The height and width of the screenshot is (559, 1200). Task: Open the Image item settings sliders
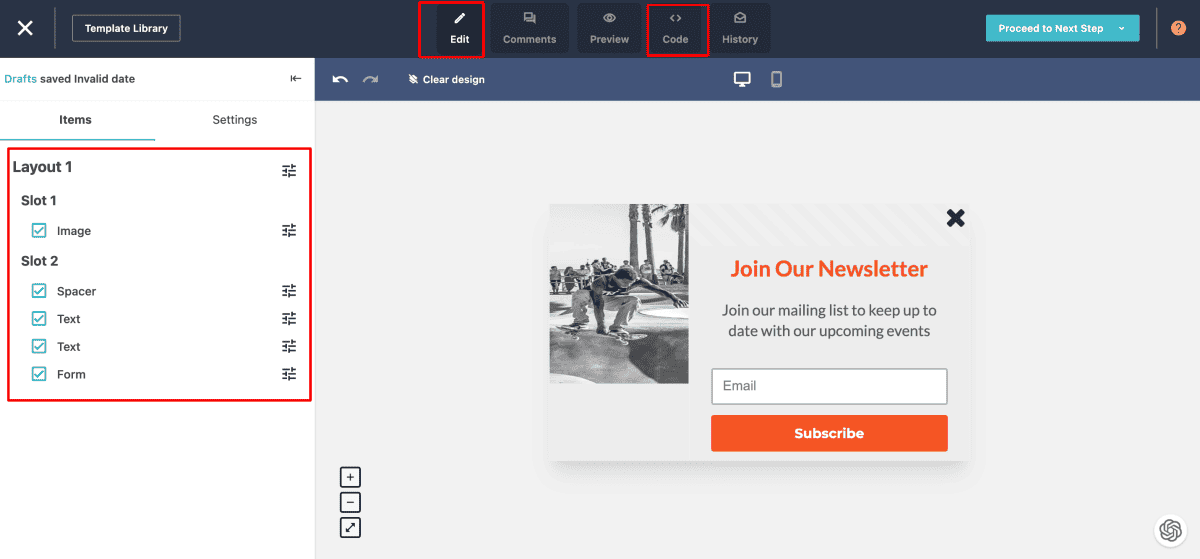tap(289, 231)
